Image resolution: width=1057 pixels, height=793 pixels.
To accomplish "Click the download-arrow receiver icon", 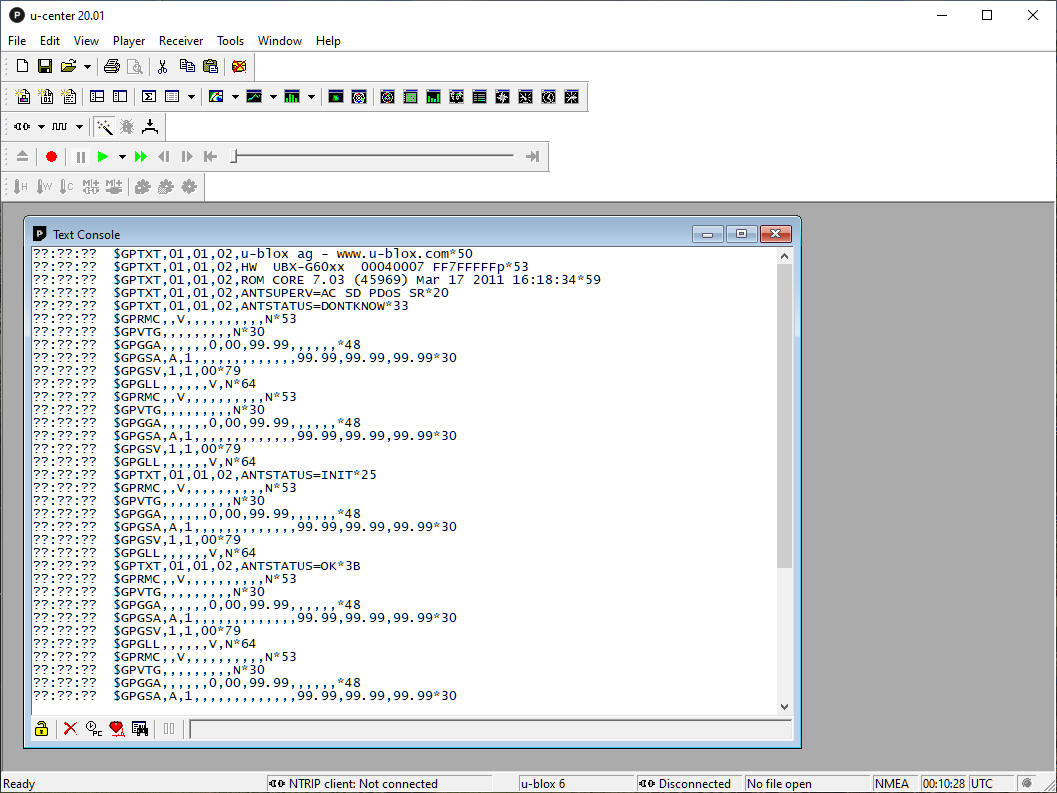I will tap(150, 126).
